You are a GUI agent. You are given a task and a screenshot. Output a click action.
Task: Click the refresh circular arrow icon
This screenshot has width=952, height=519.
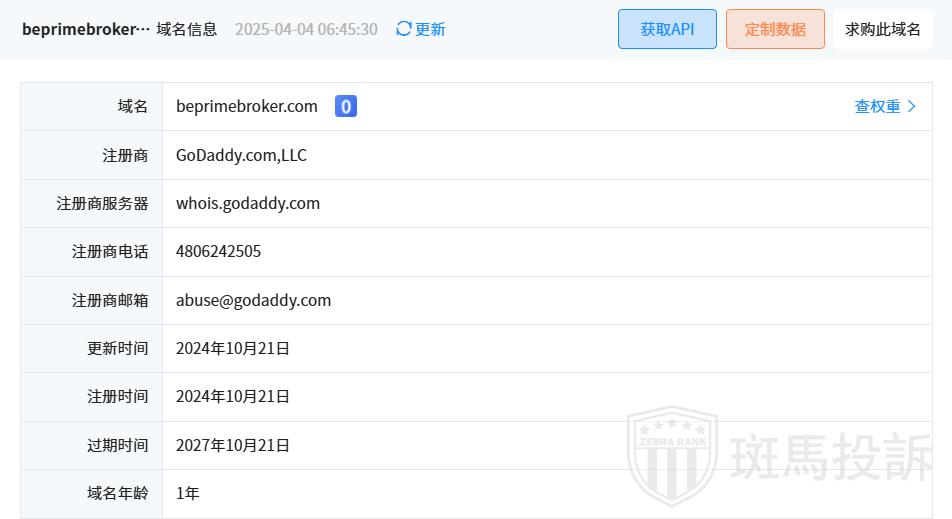(x=404, y=29)
